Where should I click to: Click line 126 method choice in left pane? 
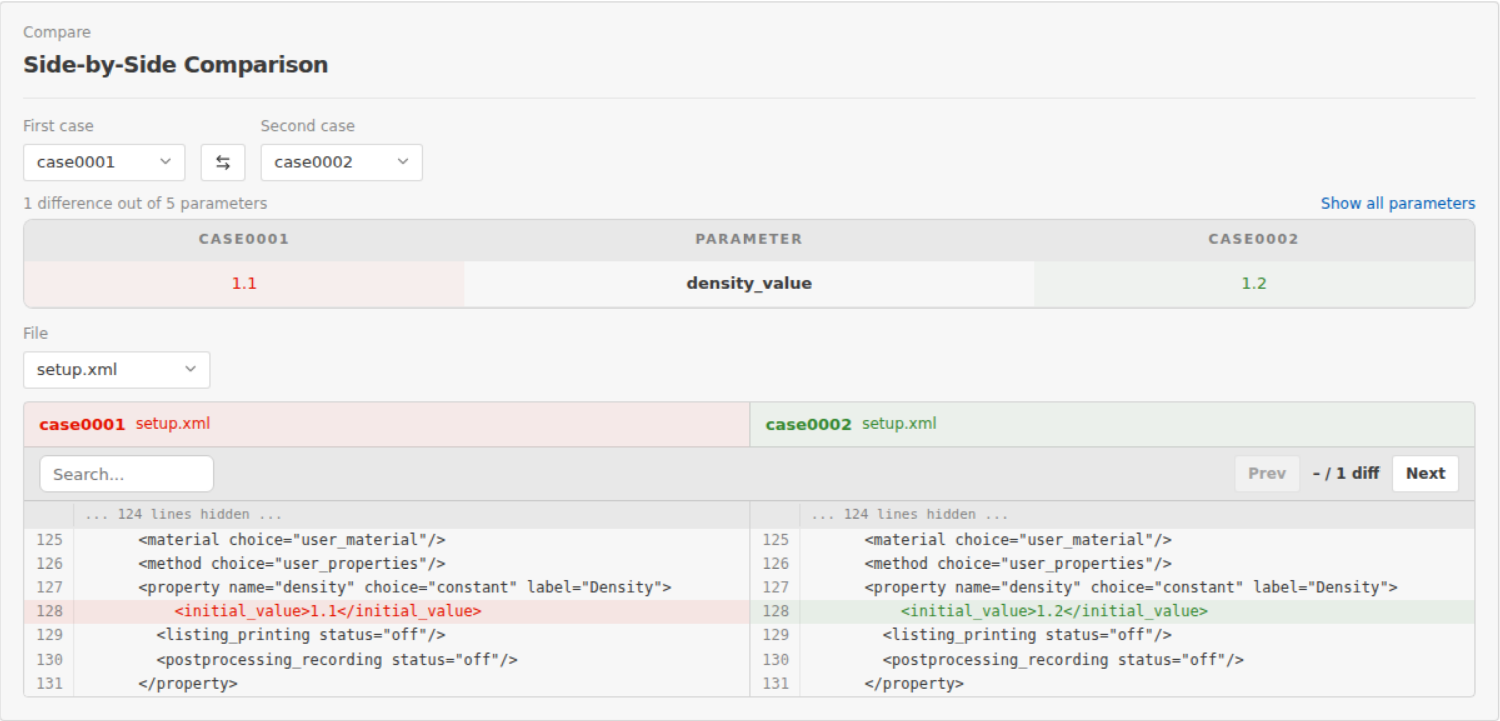[x=387, y=564]
